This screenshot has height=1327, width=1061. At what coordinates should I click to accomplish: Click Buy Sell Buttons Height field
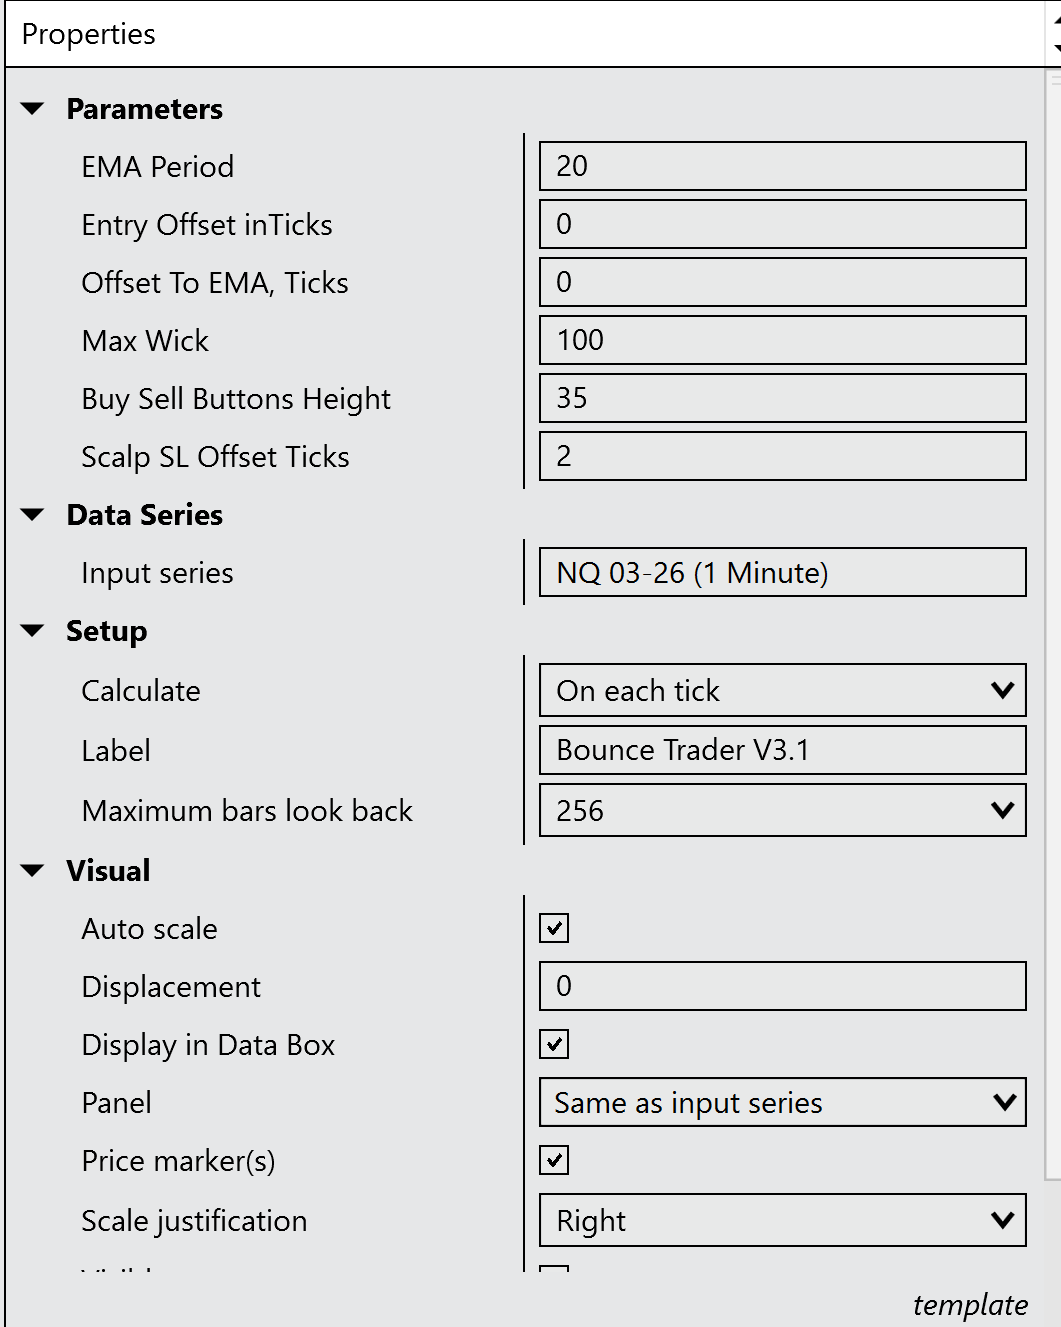(x=782, y=398)
